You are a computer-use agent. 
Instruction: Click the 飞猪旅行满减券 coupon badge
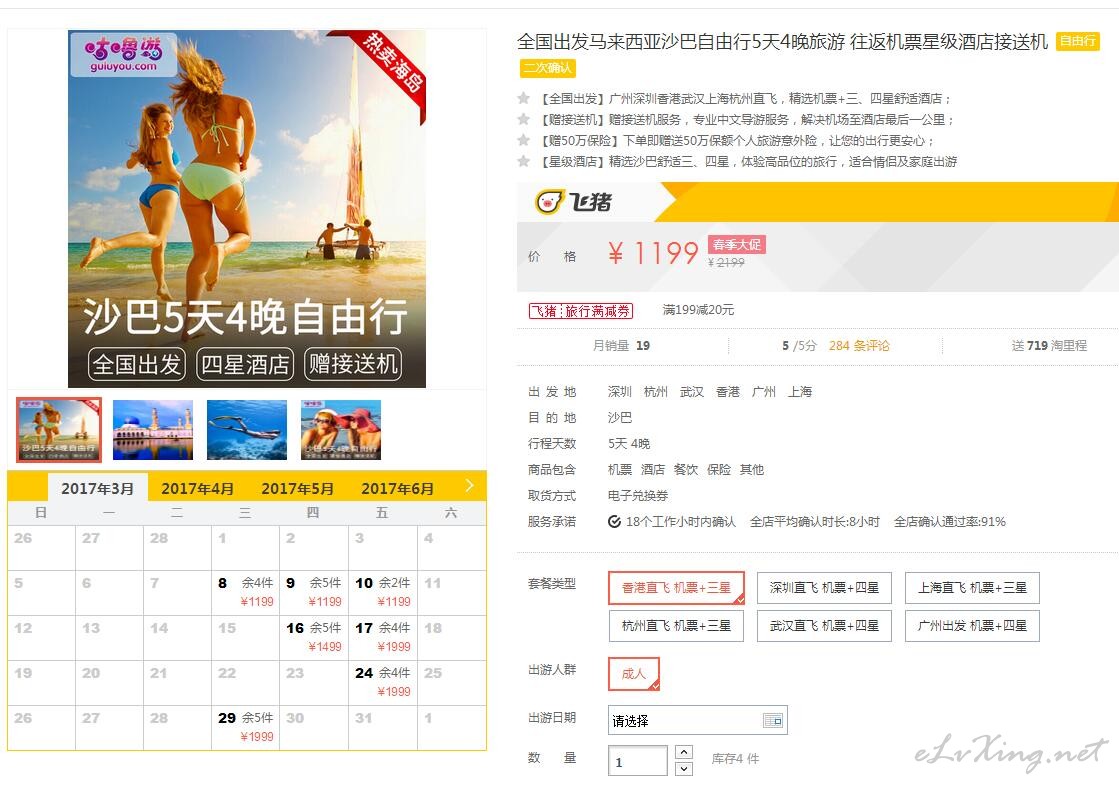[x=581, y=311]
